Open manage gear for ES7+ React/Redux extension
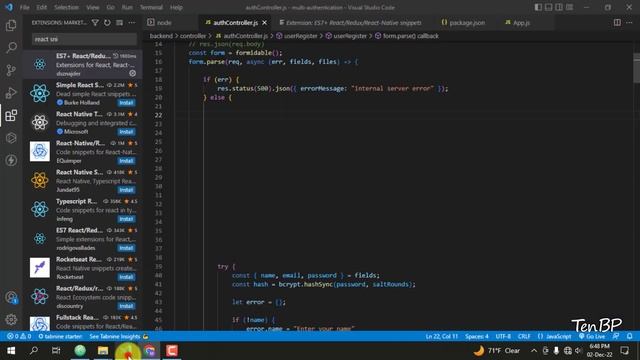Image resolution: width=640 pixels, height=360 pixels. coord(133,73)
